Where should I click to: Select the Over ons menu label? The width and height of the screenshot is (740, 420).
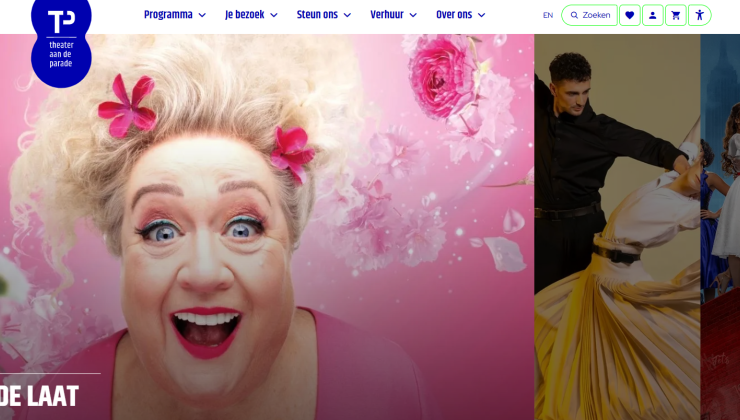coord(454,15)
